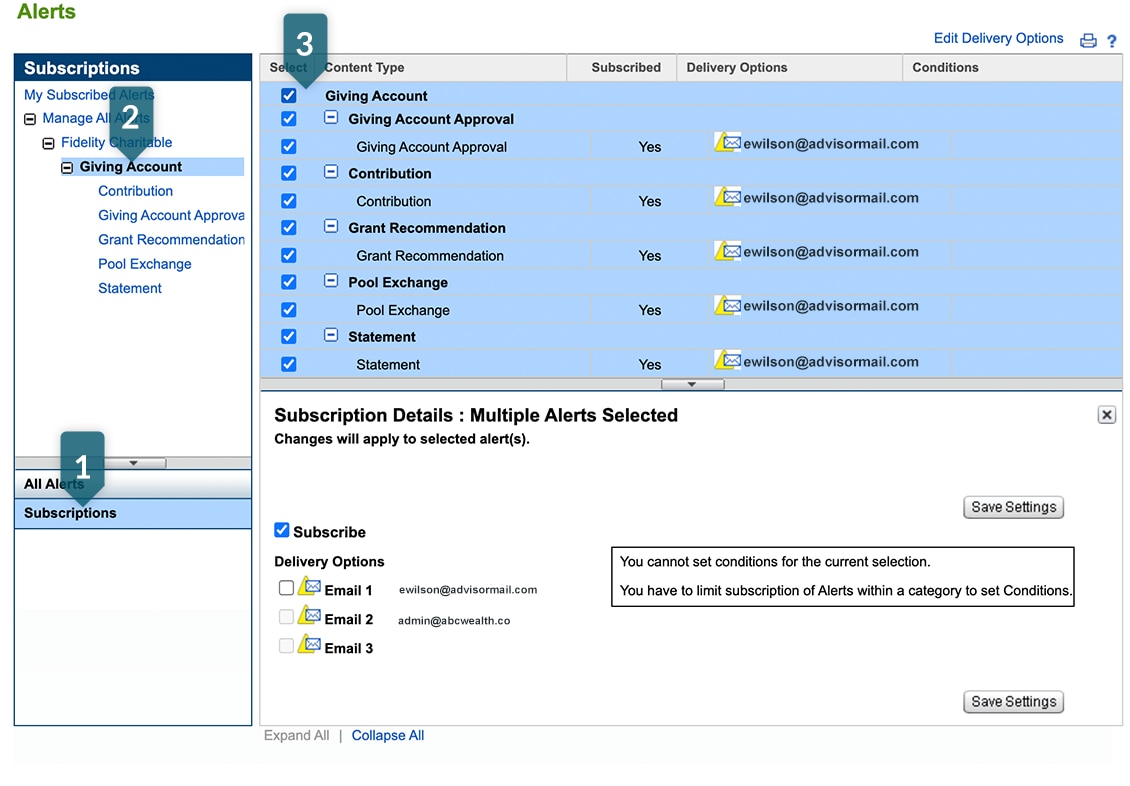Click the table pane collapse arrow handle
Screen dimensions: 1130x786
click(692, 385)
